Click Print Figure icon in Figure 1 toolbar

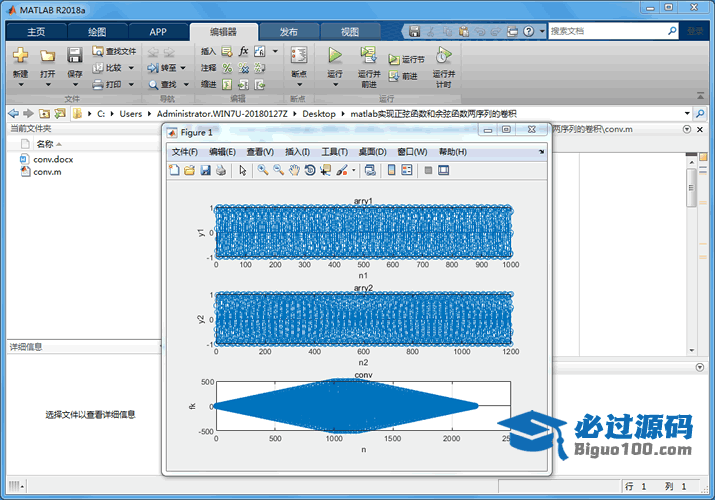tap(221, 170)
